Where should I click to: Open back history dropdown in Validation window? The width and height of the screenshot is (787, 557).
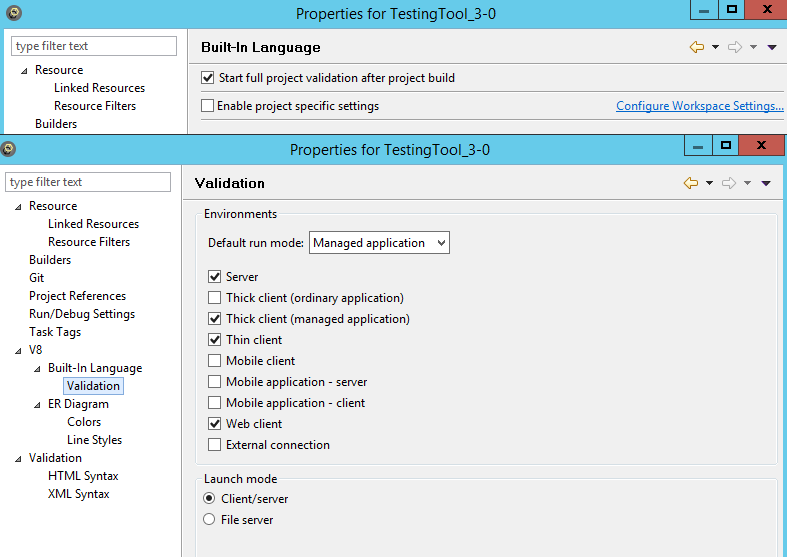point(709,183)
